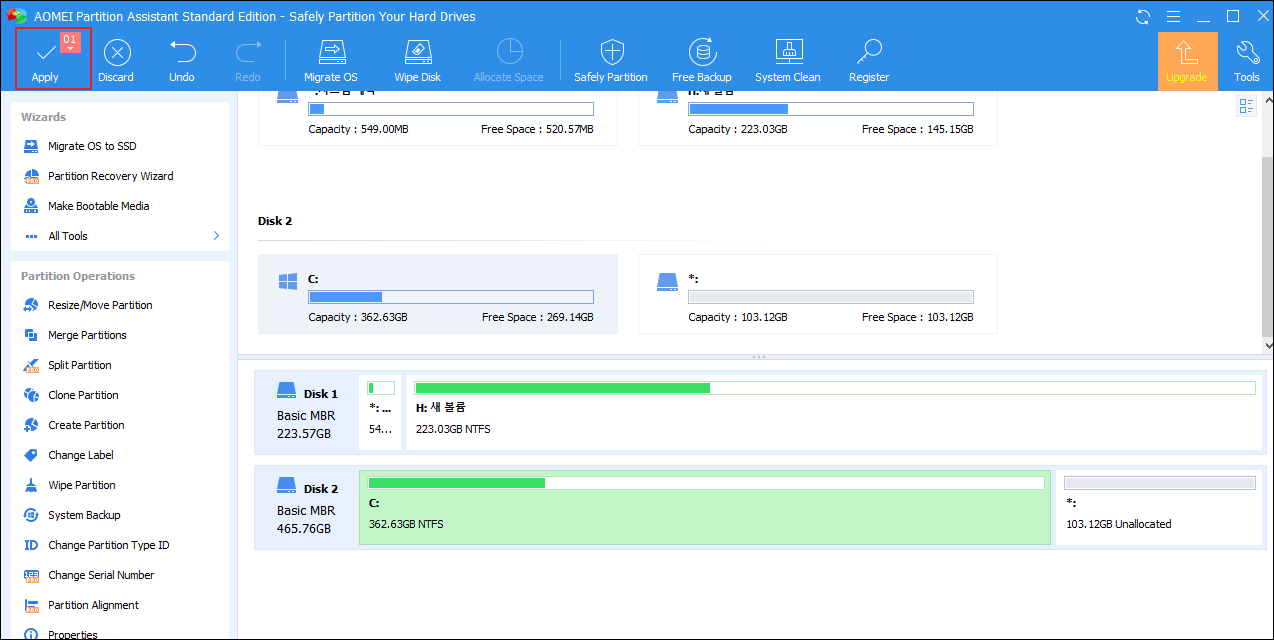Click the Wizards section header
1274x640 pixels.
[43, 117]
